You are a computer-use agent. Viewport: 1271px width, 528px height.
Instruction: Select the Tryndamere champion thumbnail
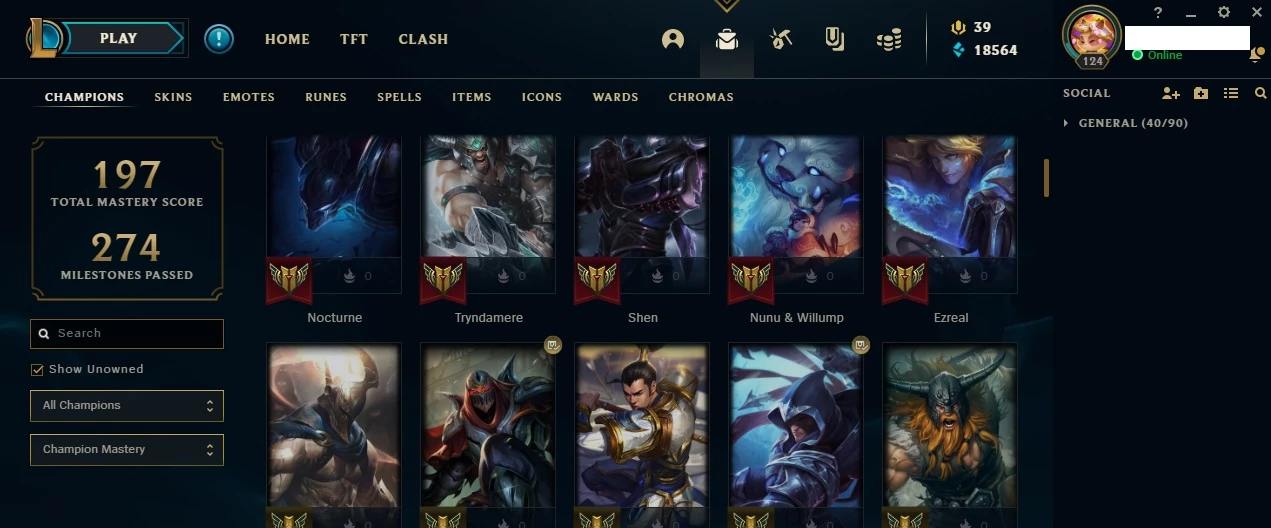(488, 215)
